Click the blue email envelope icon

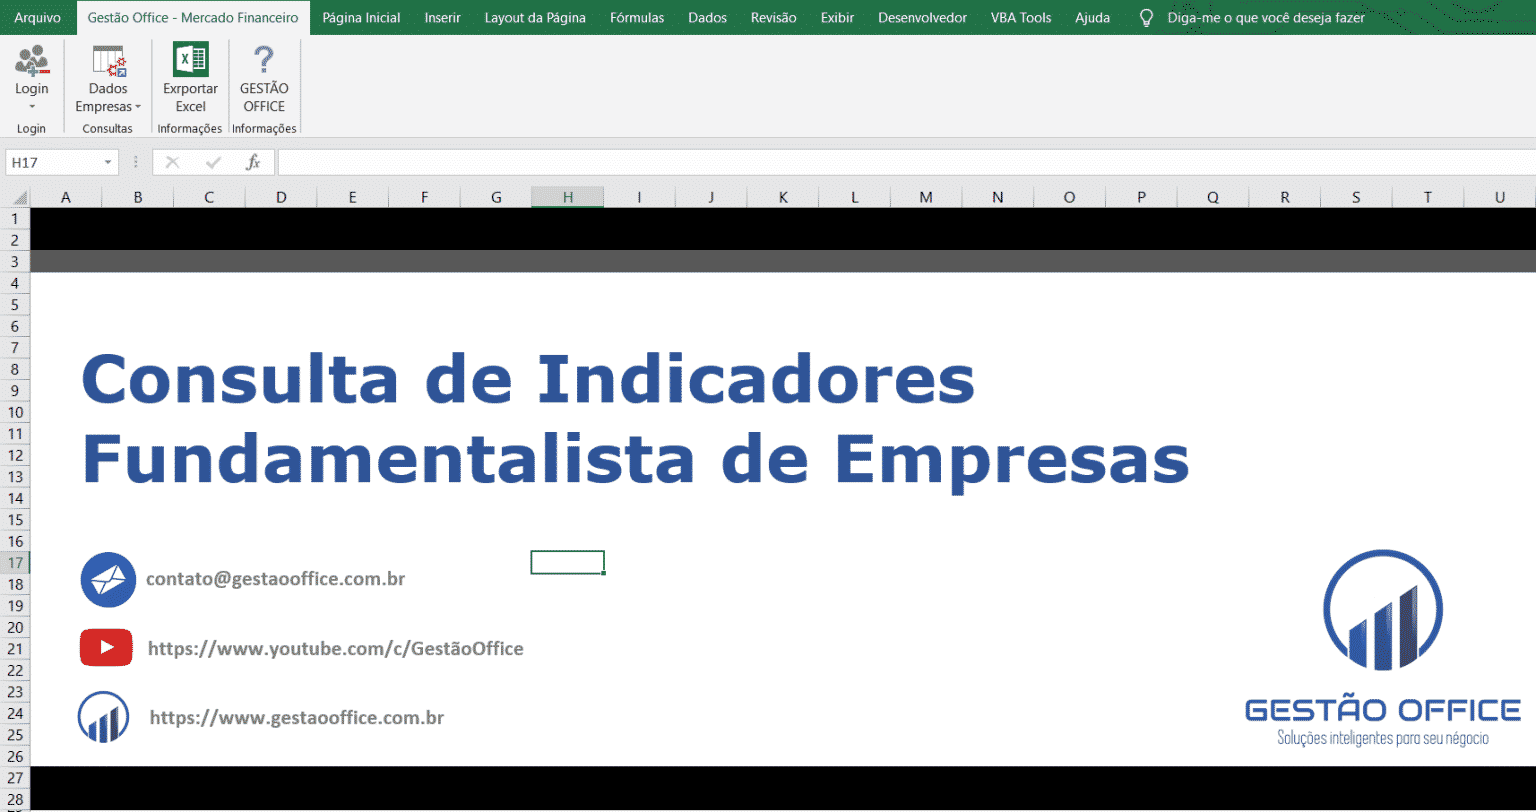click(108, 579)
